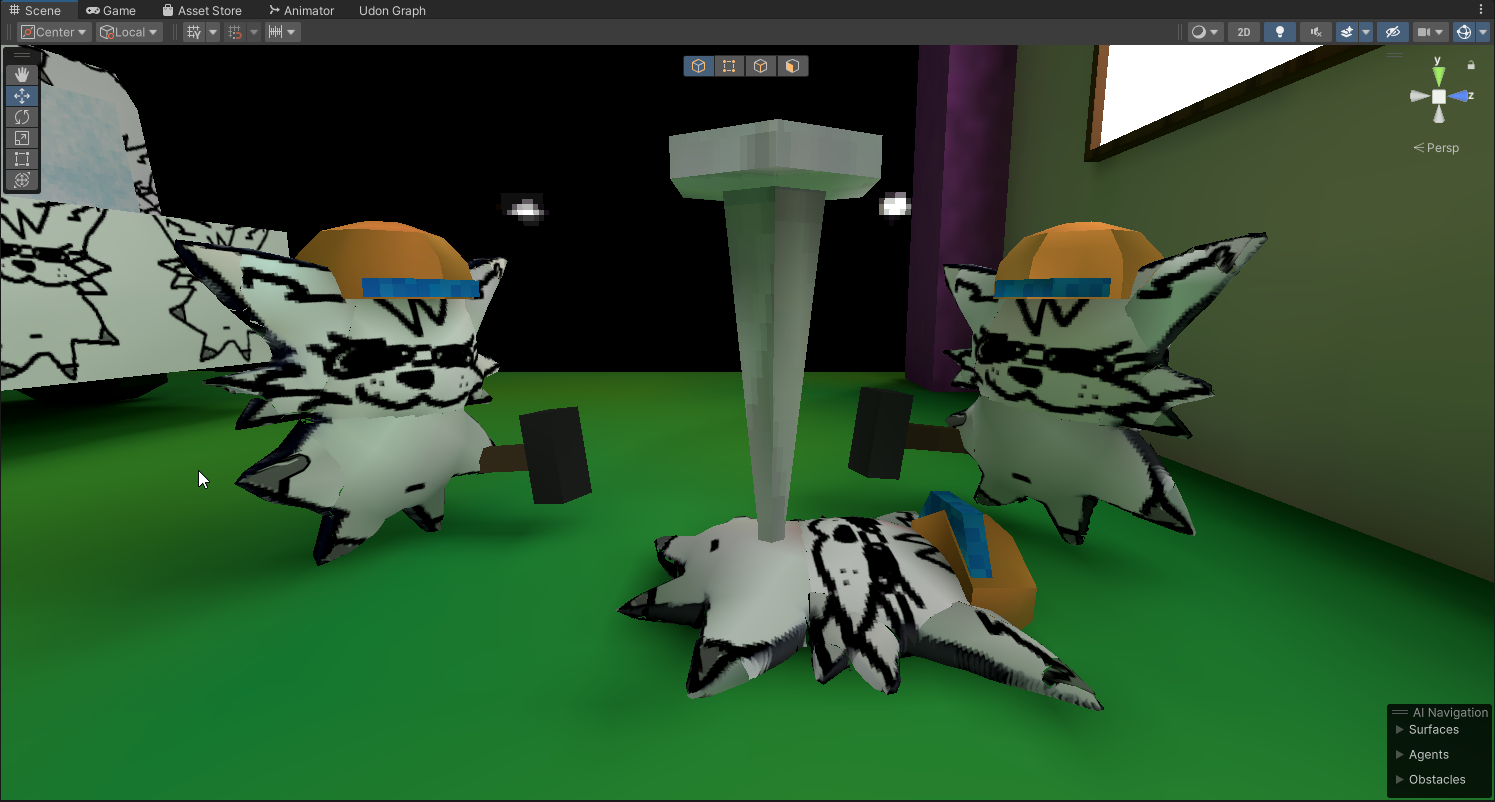Click ProBuilder edge selection mode icon
1495x802 pixels.
click(761, 66)
